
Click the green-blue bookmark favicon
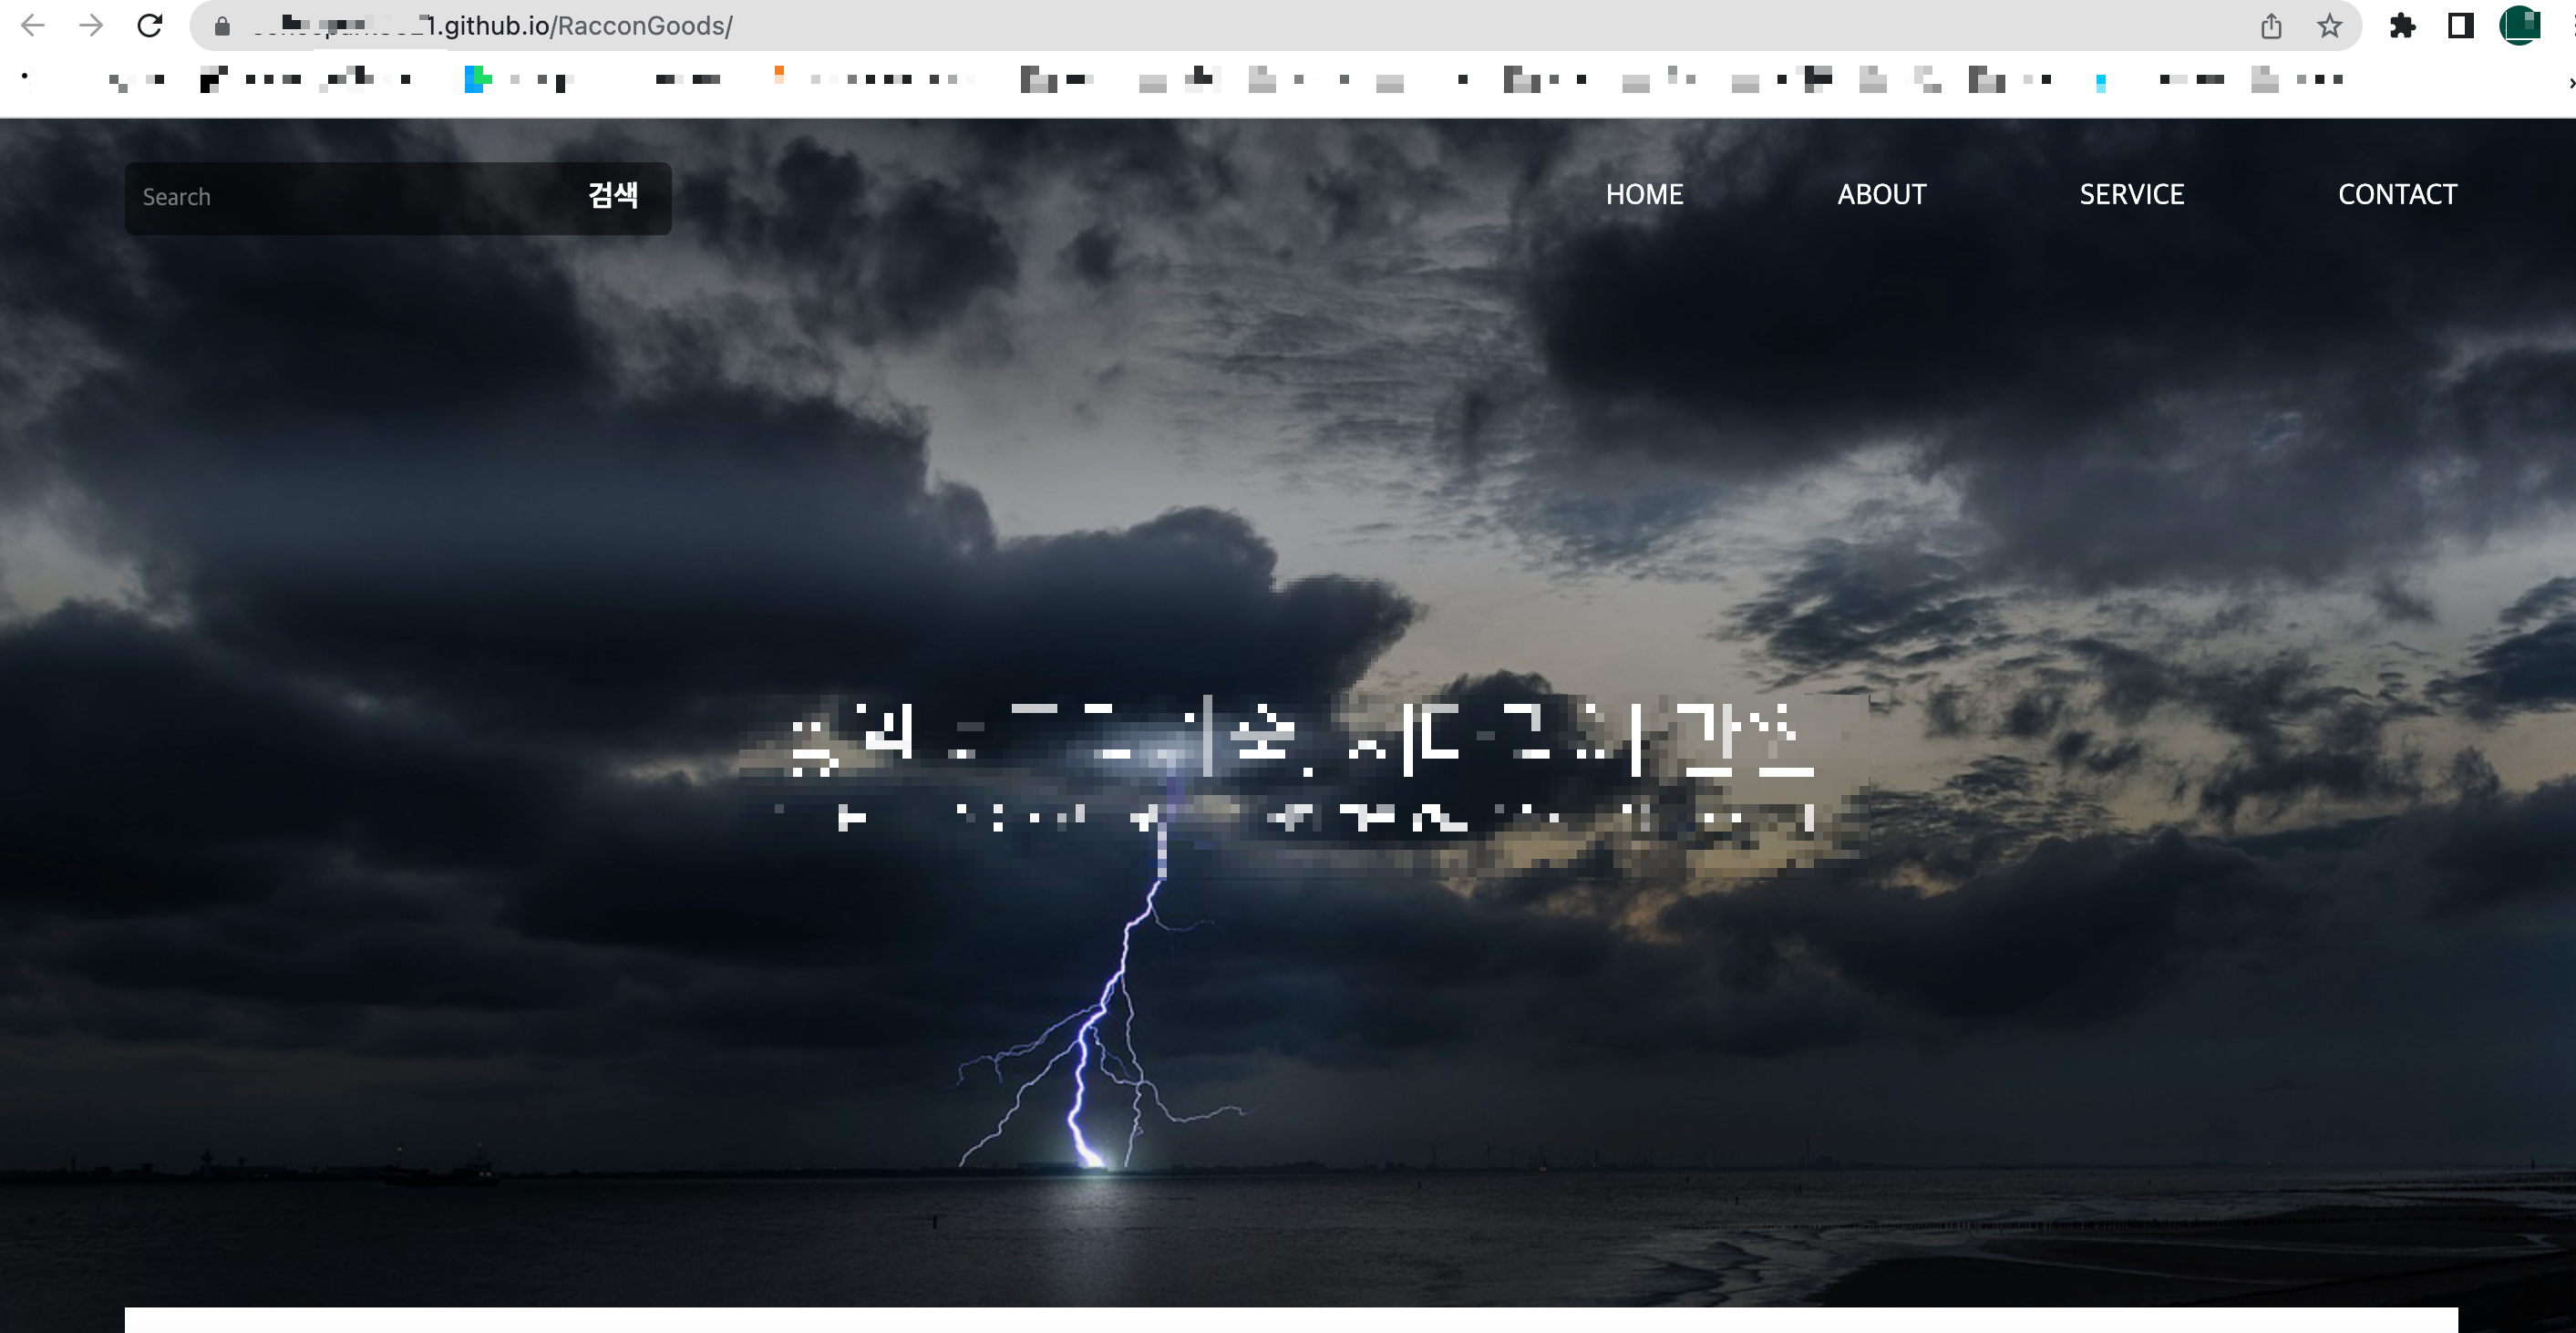(478, 79)
